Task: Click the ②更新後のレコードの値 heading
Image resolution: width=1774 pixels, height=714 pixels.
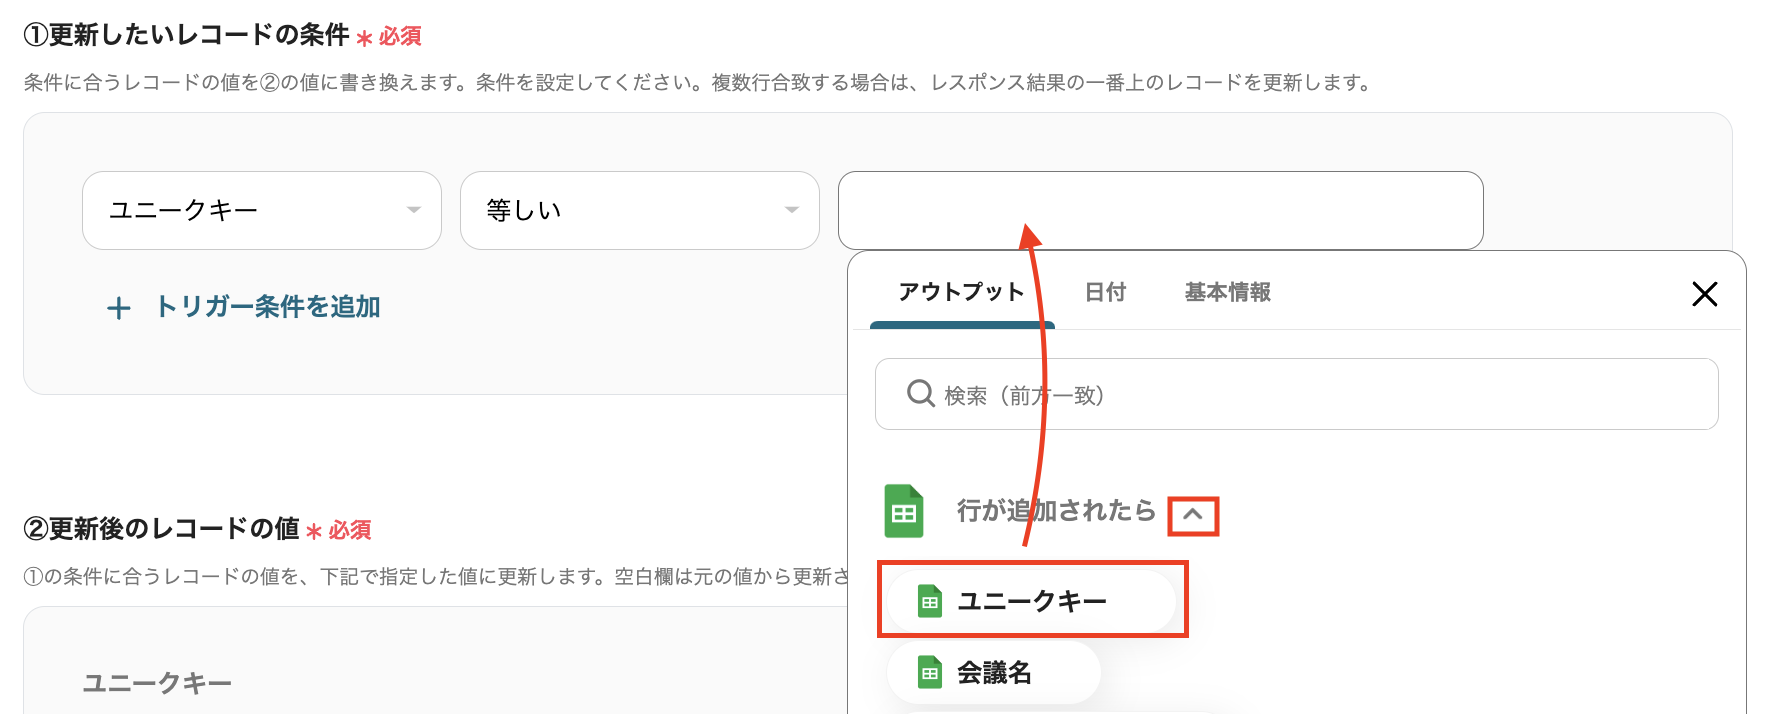Action: point(161,529)
